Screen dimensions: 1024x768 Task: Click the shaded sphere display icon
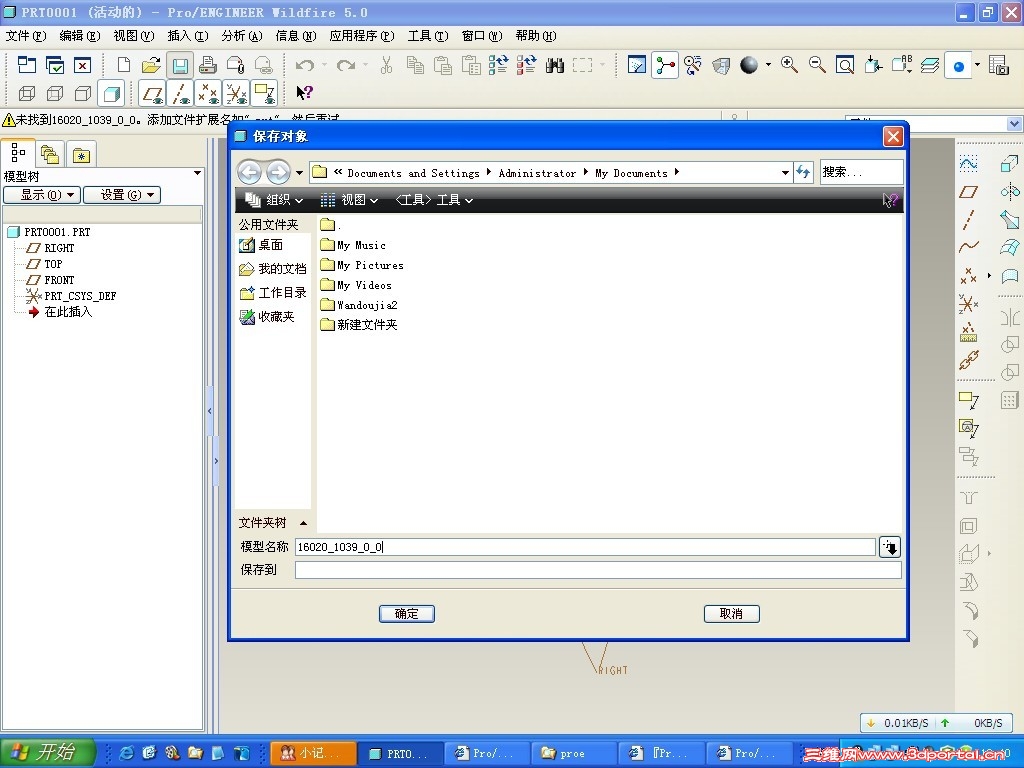pyautogui.click(x=749, y=65)
